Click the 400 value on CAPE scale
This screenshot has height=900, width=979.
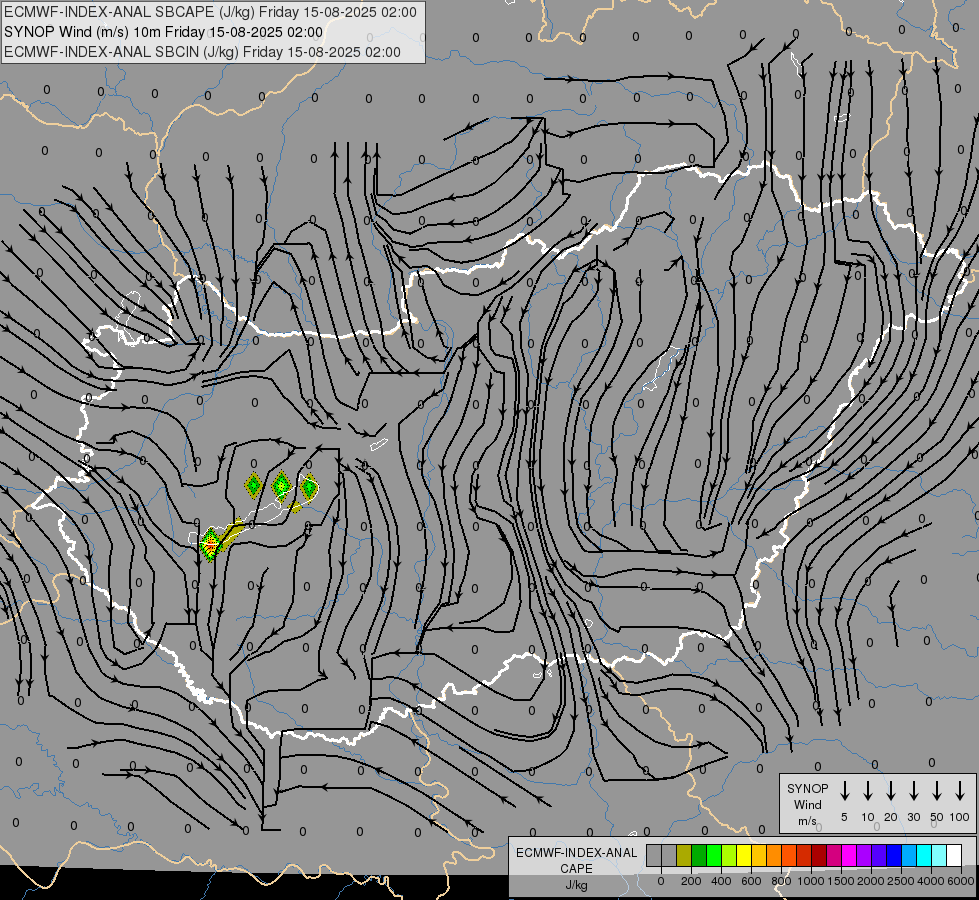pyautogui.click(x=721, y=881)
